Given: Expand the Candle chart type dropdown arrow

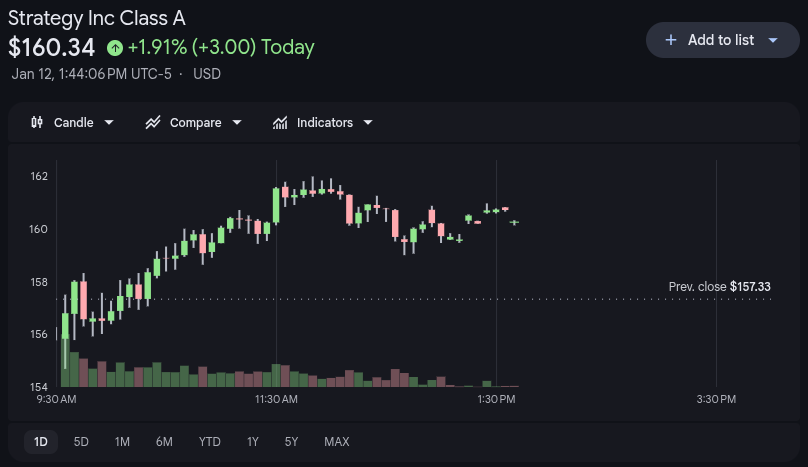Looking at the screenshot, I should pos(109,122).
